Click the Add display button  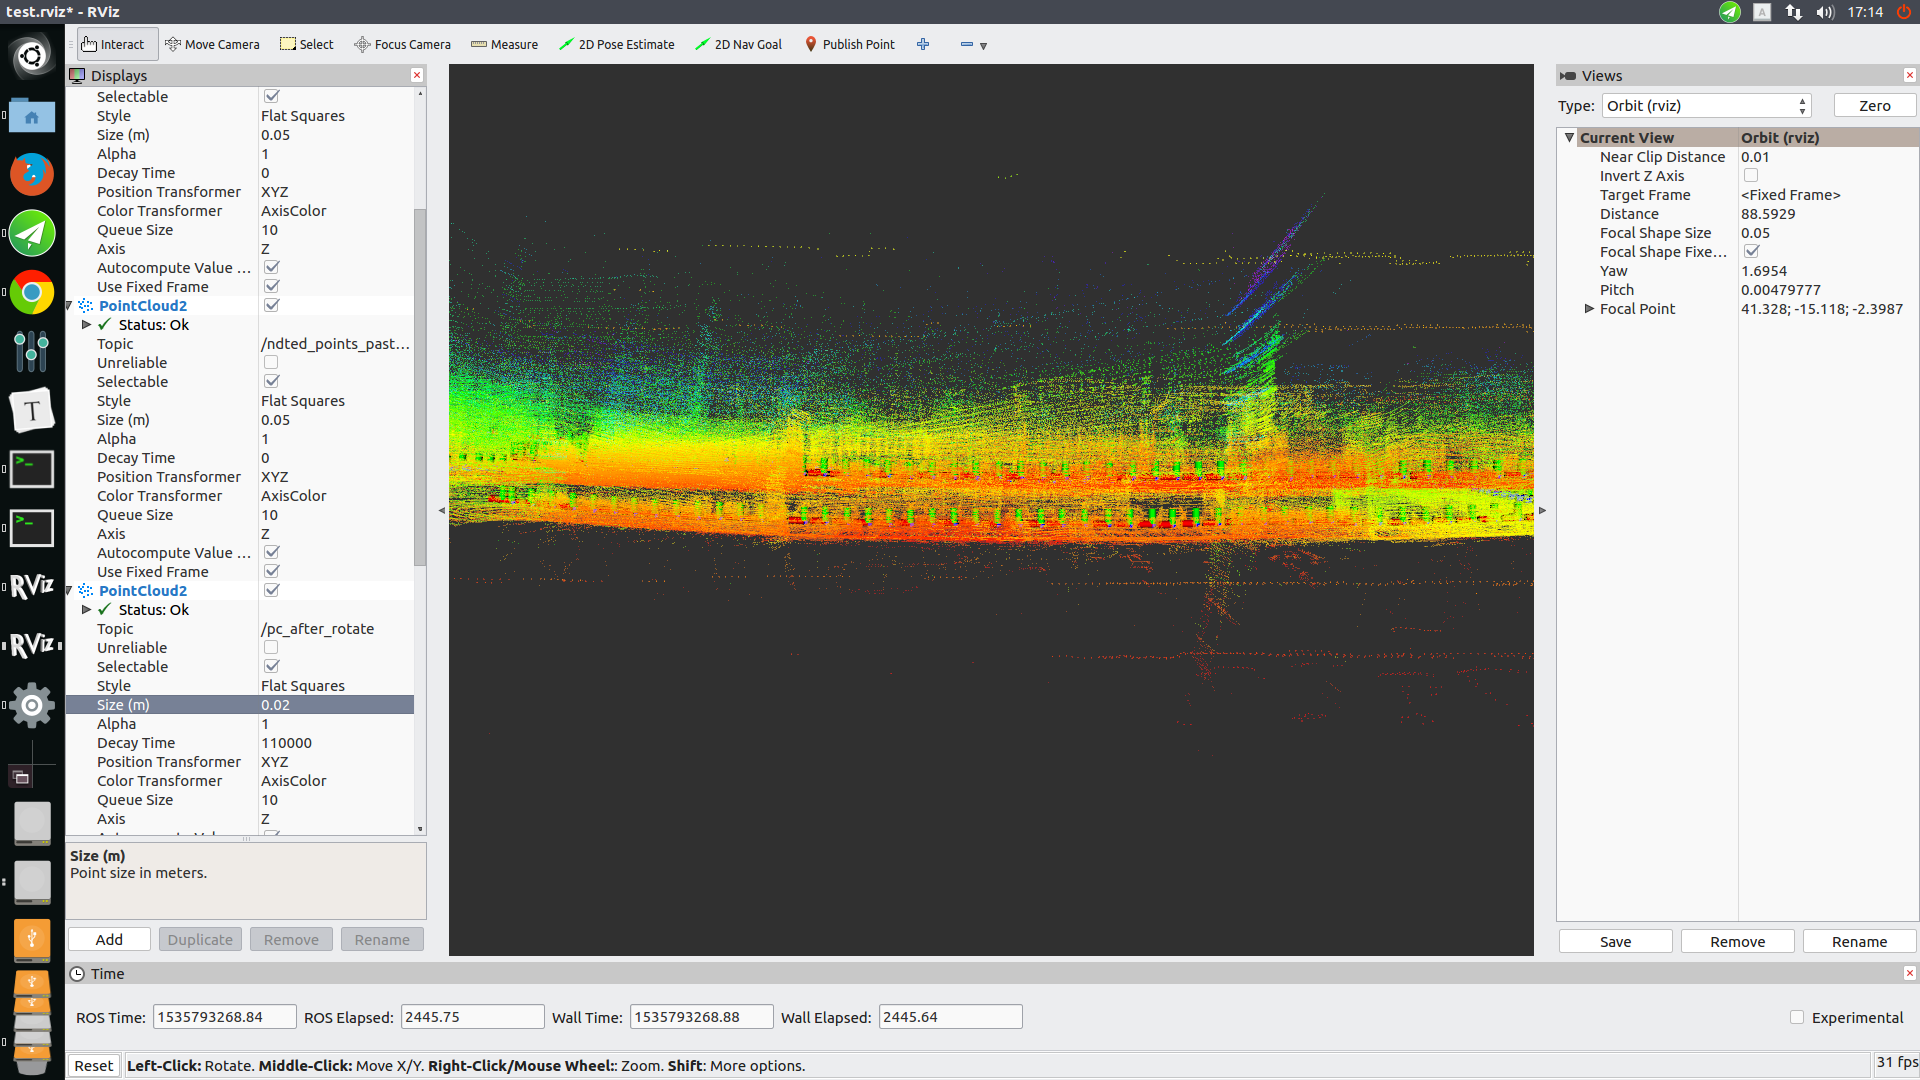pyautogui.click(x=109, y=940)
